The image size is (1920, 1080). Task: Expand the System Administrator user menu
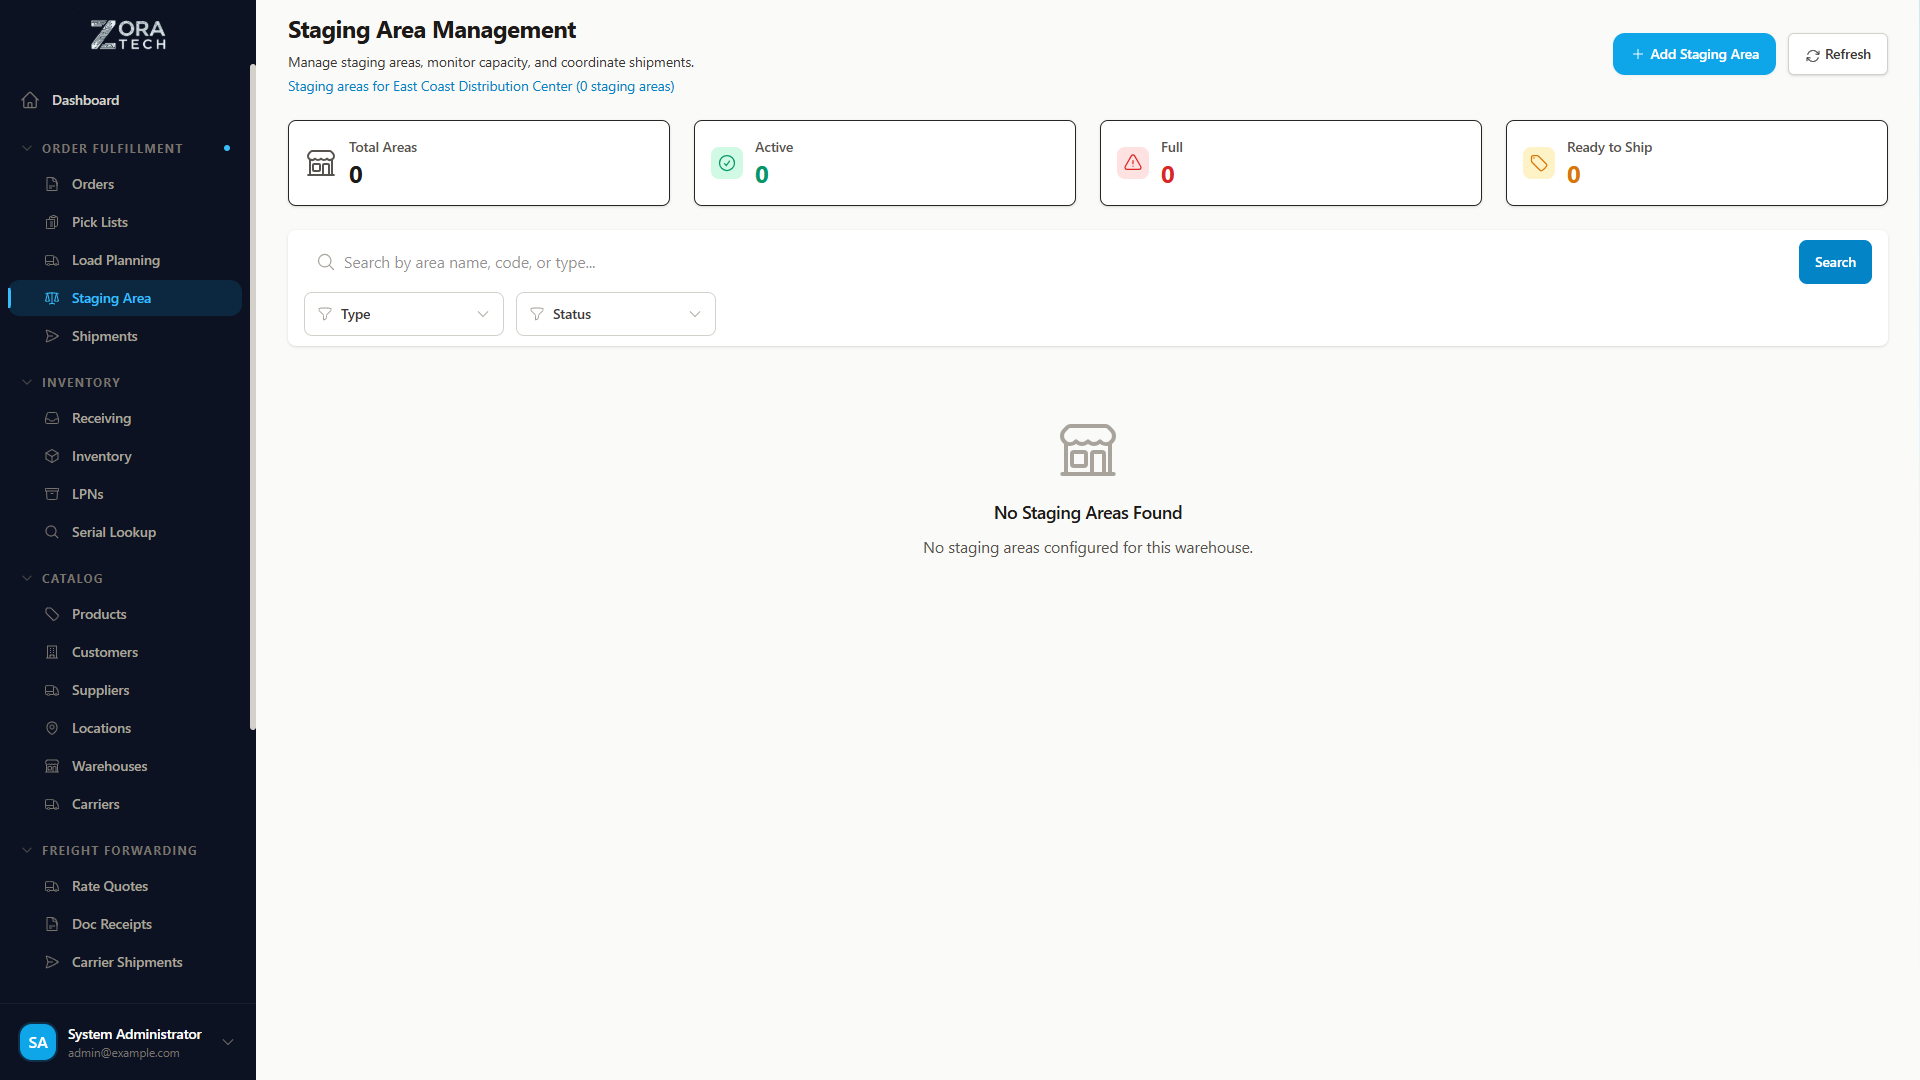point(228,1042)
